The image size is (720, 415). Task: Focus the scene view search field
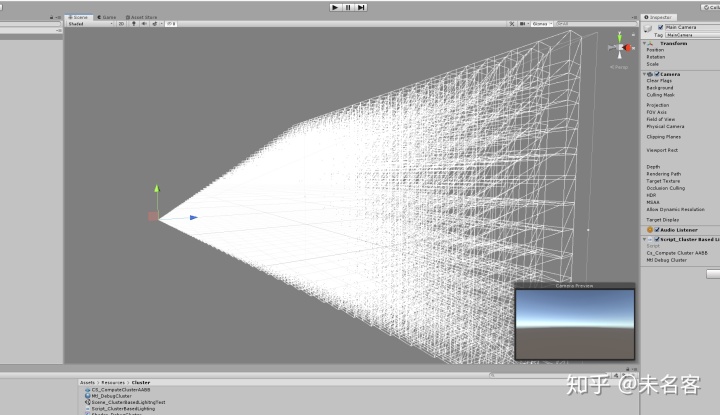tap(596, 23)
